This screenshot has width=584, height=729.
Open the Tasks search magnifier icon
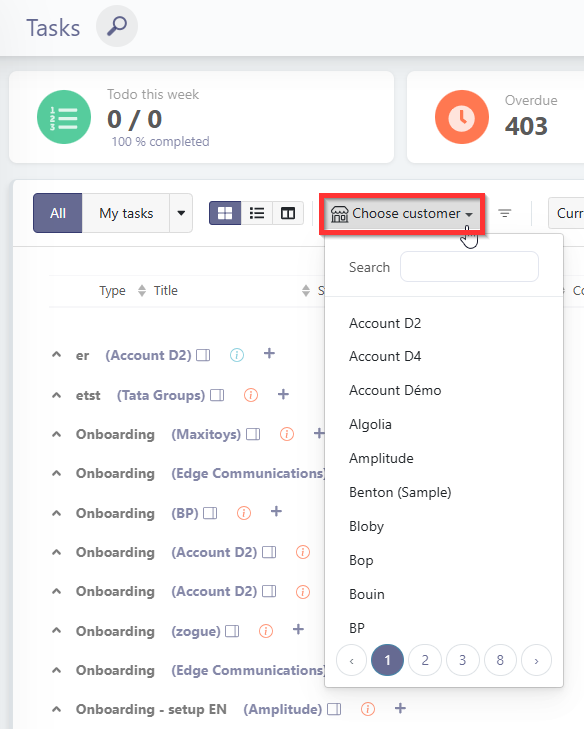[x=117, y=26]
